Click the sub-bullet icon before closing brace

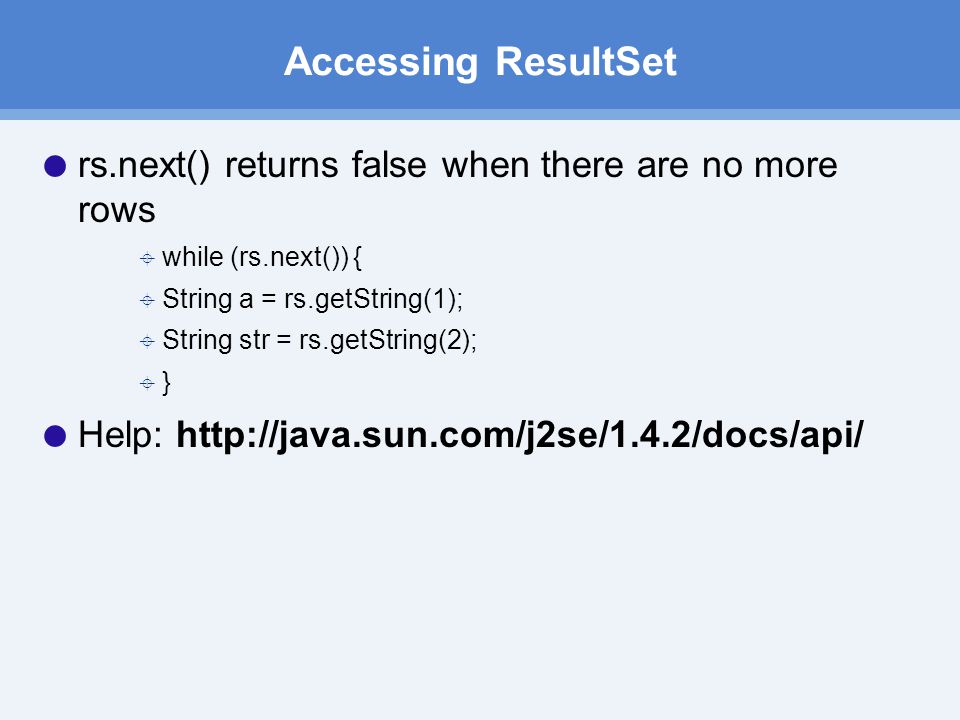pos(147,383)
